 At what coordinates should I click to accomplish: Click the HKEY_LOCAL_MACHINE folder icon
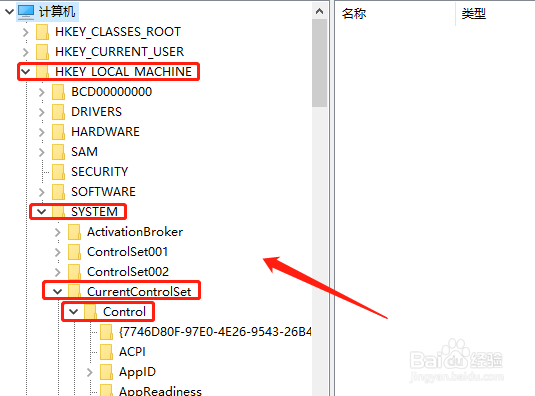click(x=42, y=72)
